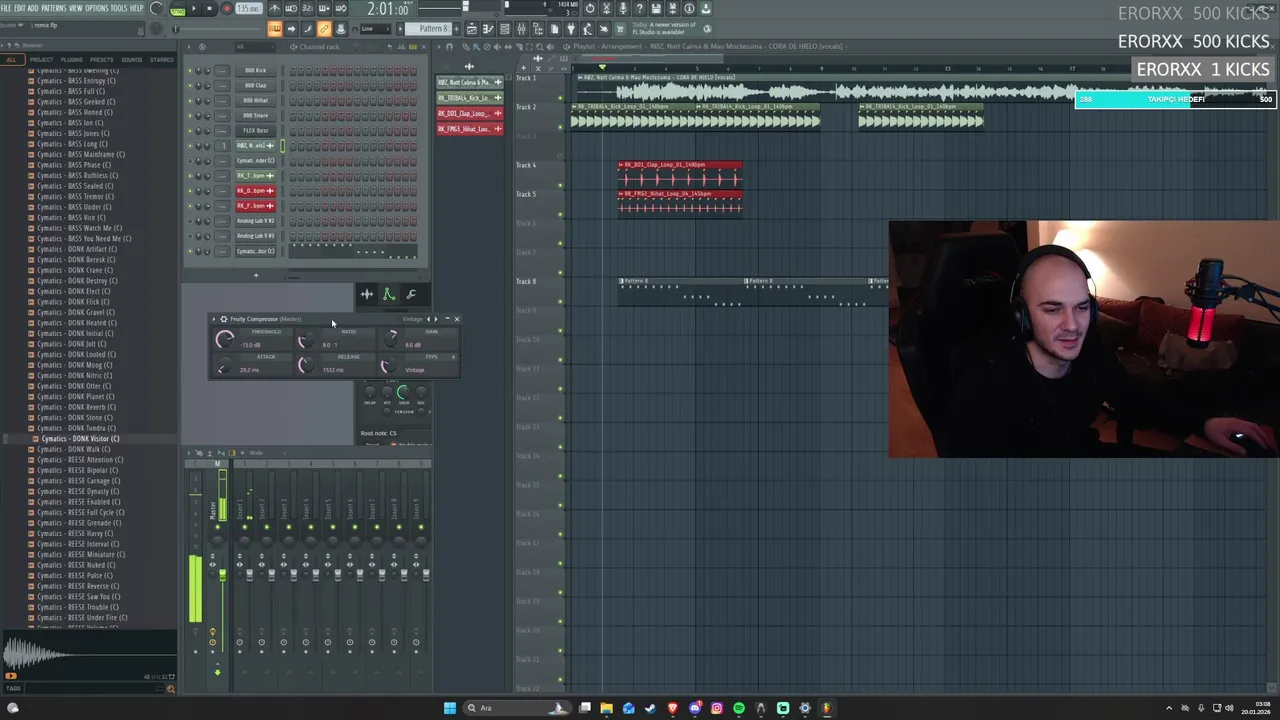The image size is (1280, 720).
Task: Click the Track 8 label in playlist
Action: coord(526,282)
